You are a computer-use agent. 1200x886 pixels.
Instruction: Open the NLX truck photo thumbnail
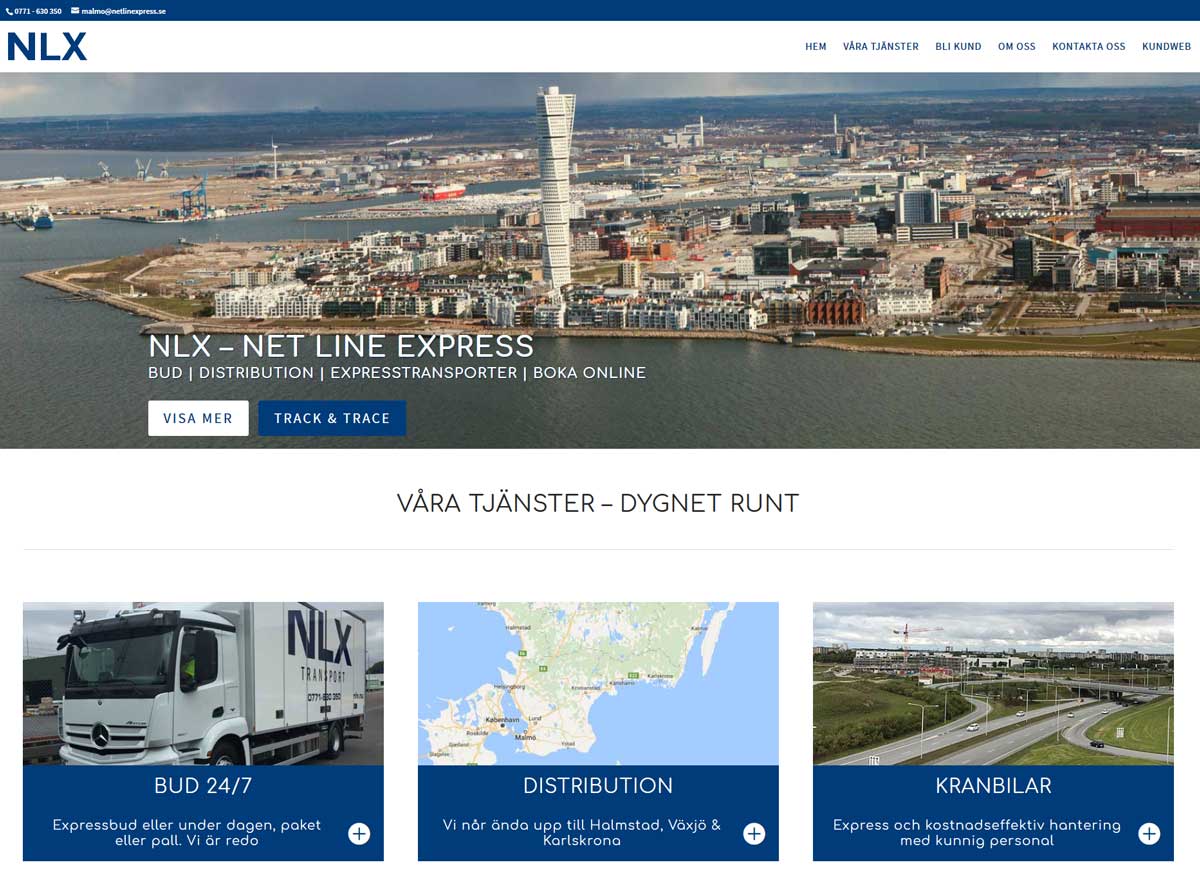203,684
